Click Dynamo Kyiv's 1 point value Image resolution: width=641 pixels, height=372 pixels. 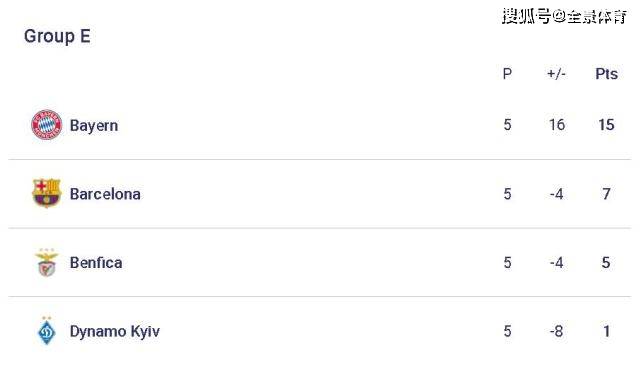[x=607, y=331]
